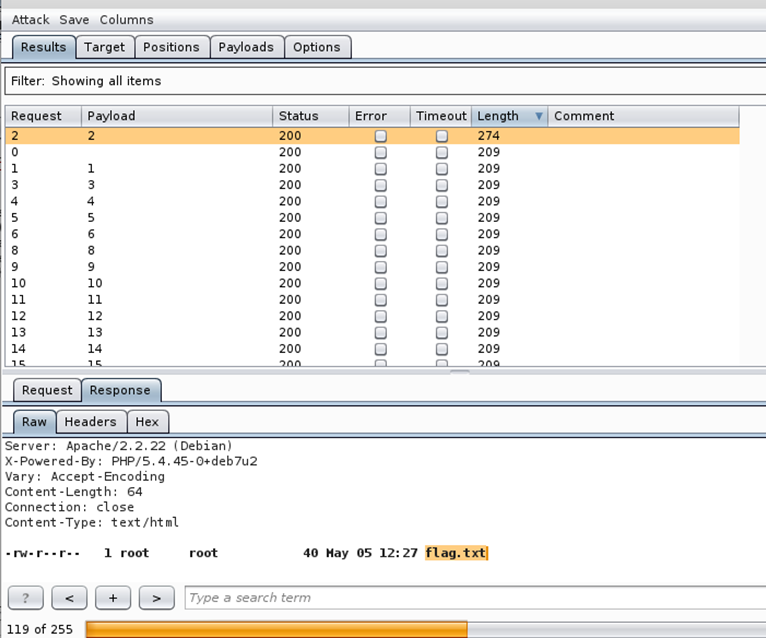Open the Request tab
The image size is (766, 640).
47,390
